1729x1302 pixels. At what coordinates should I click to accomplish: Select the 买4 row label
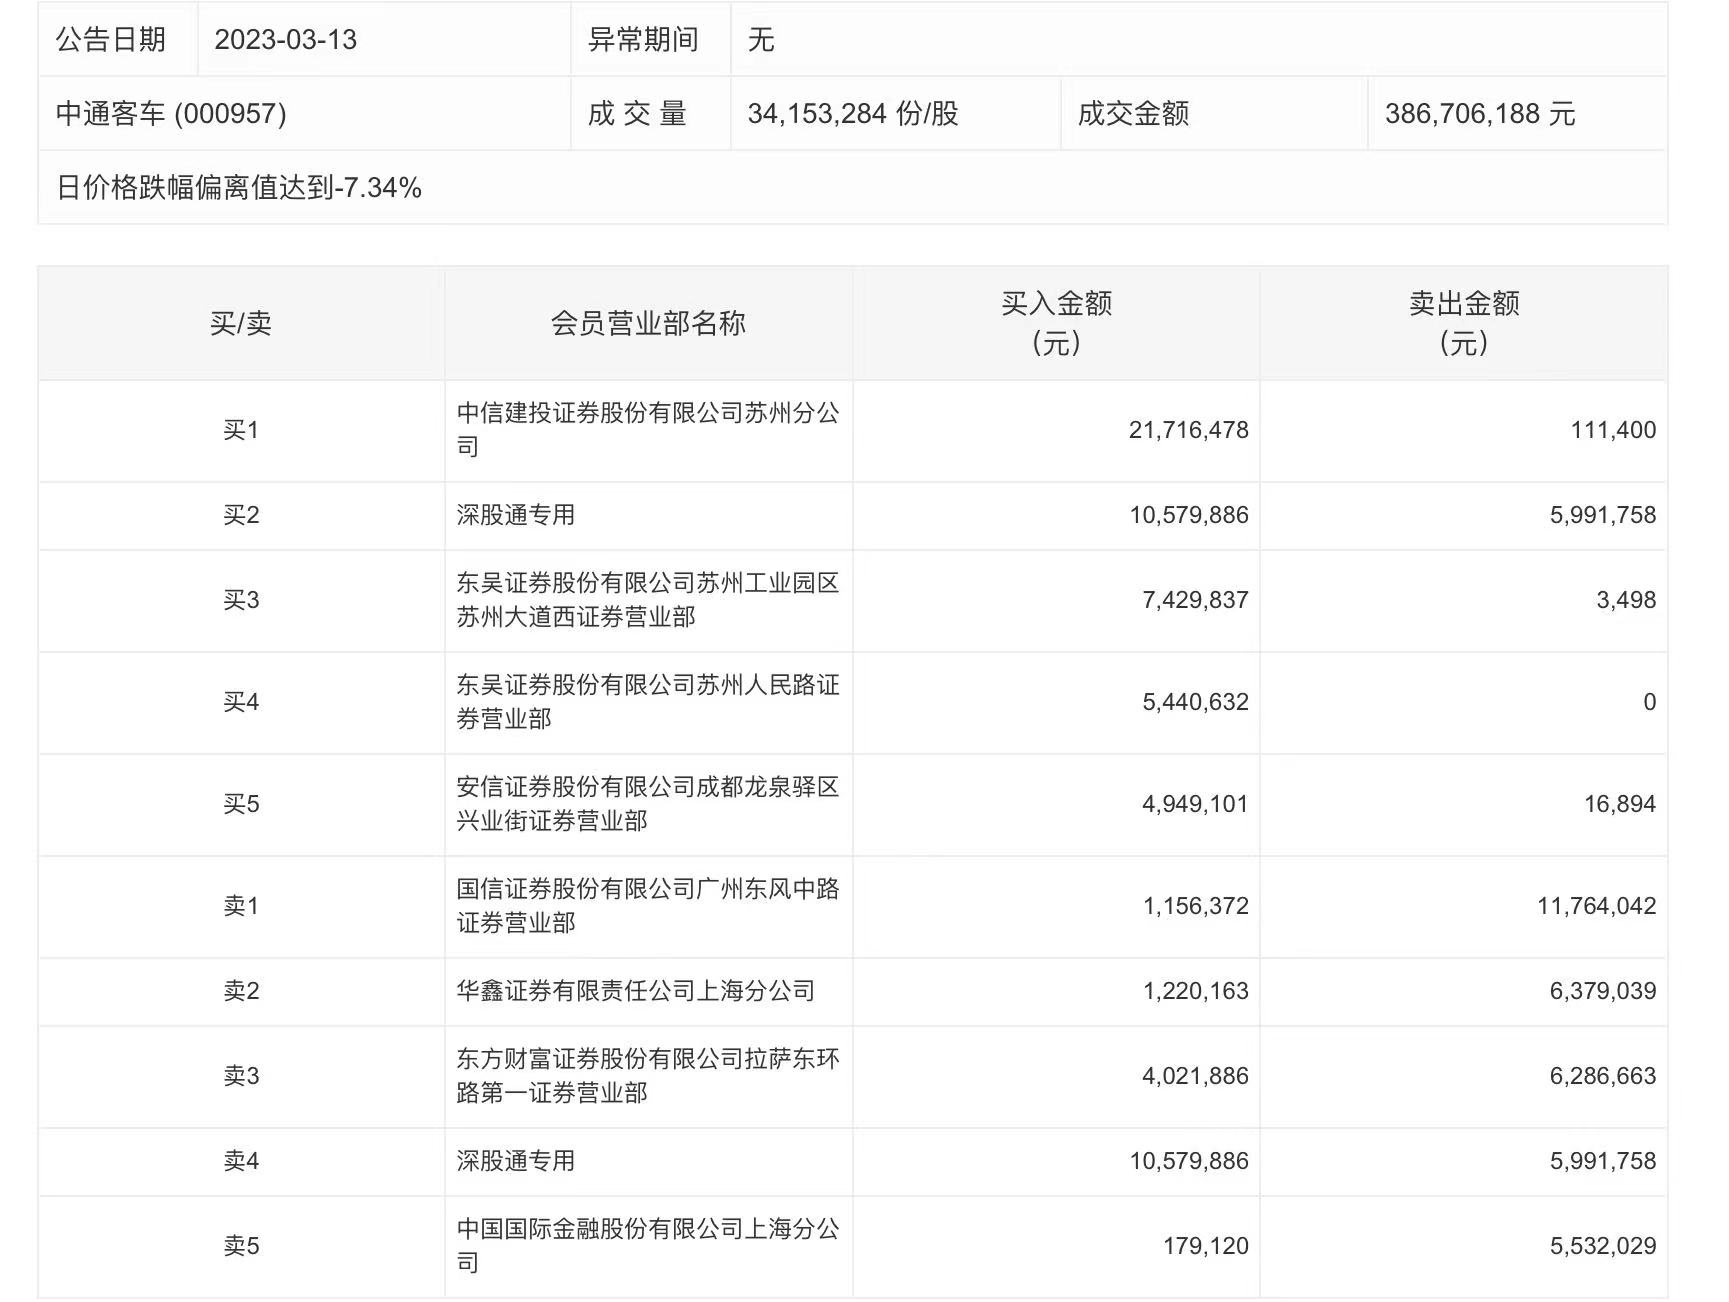coord(241,702)
